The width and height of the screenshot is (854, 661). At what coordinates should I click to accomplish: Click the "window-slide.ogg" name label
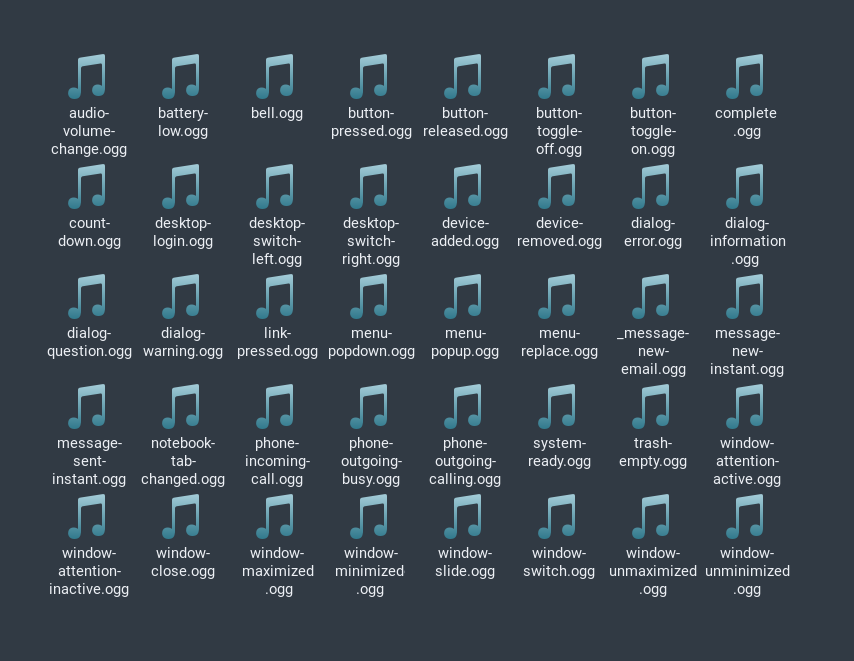[465, 562]
